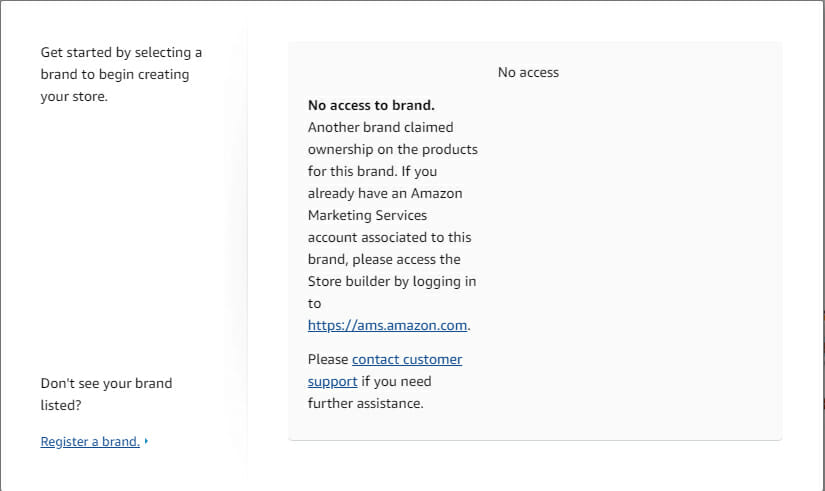The image size is (825, 491).
Task: Open the Register a brand link
Action: (90, 442)
